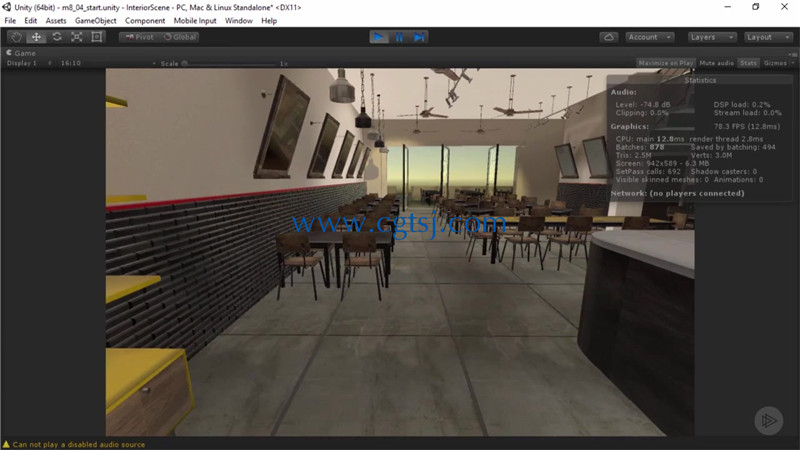Click the Unity logo in title bar
Viewport: 800px width, 450px height.
7,7
